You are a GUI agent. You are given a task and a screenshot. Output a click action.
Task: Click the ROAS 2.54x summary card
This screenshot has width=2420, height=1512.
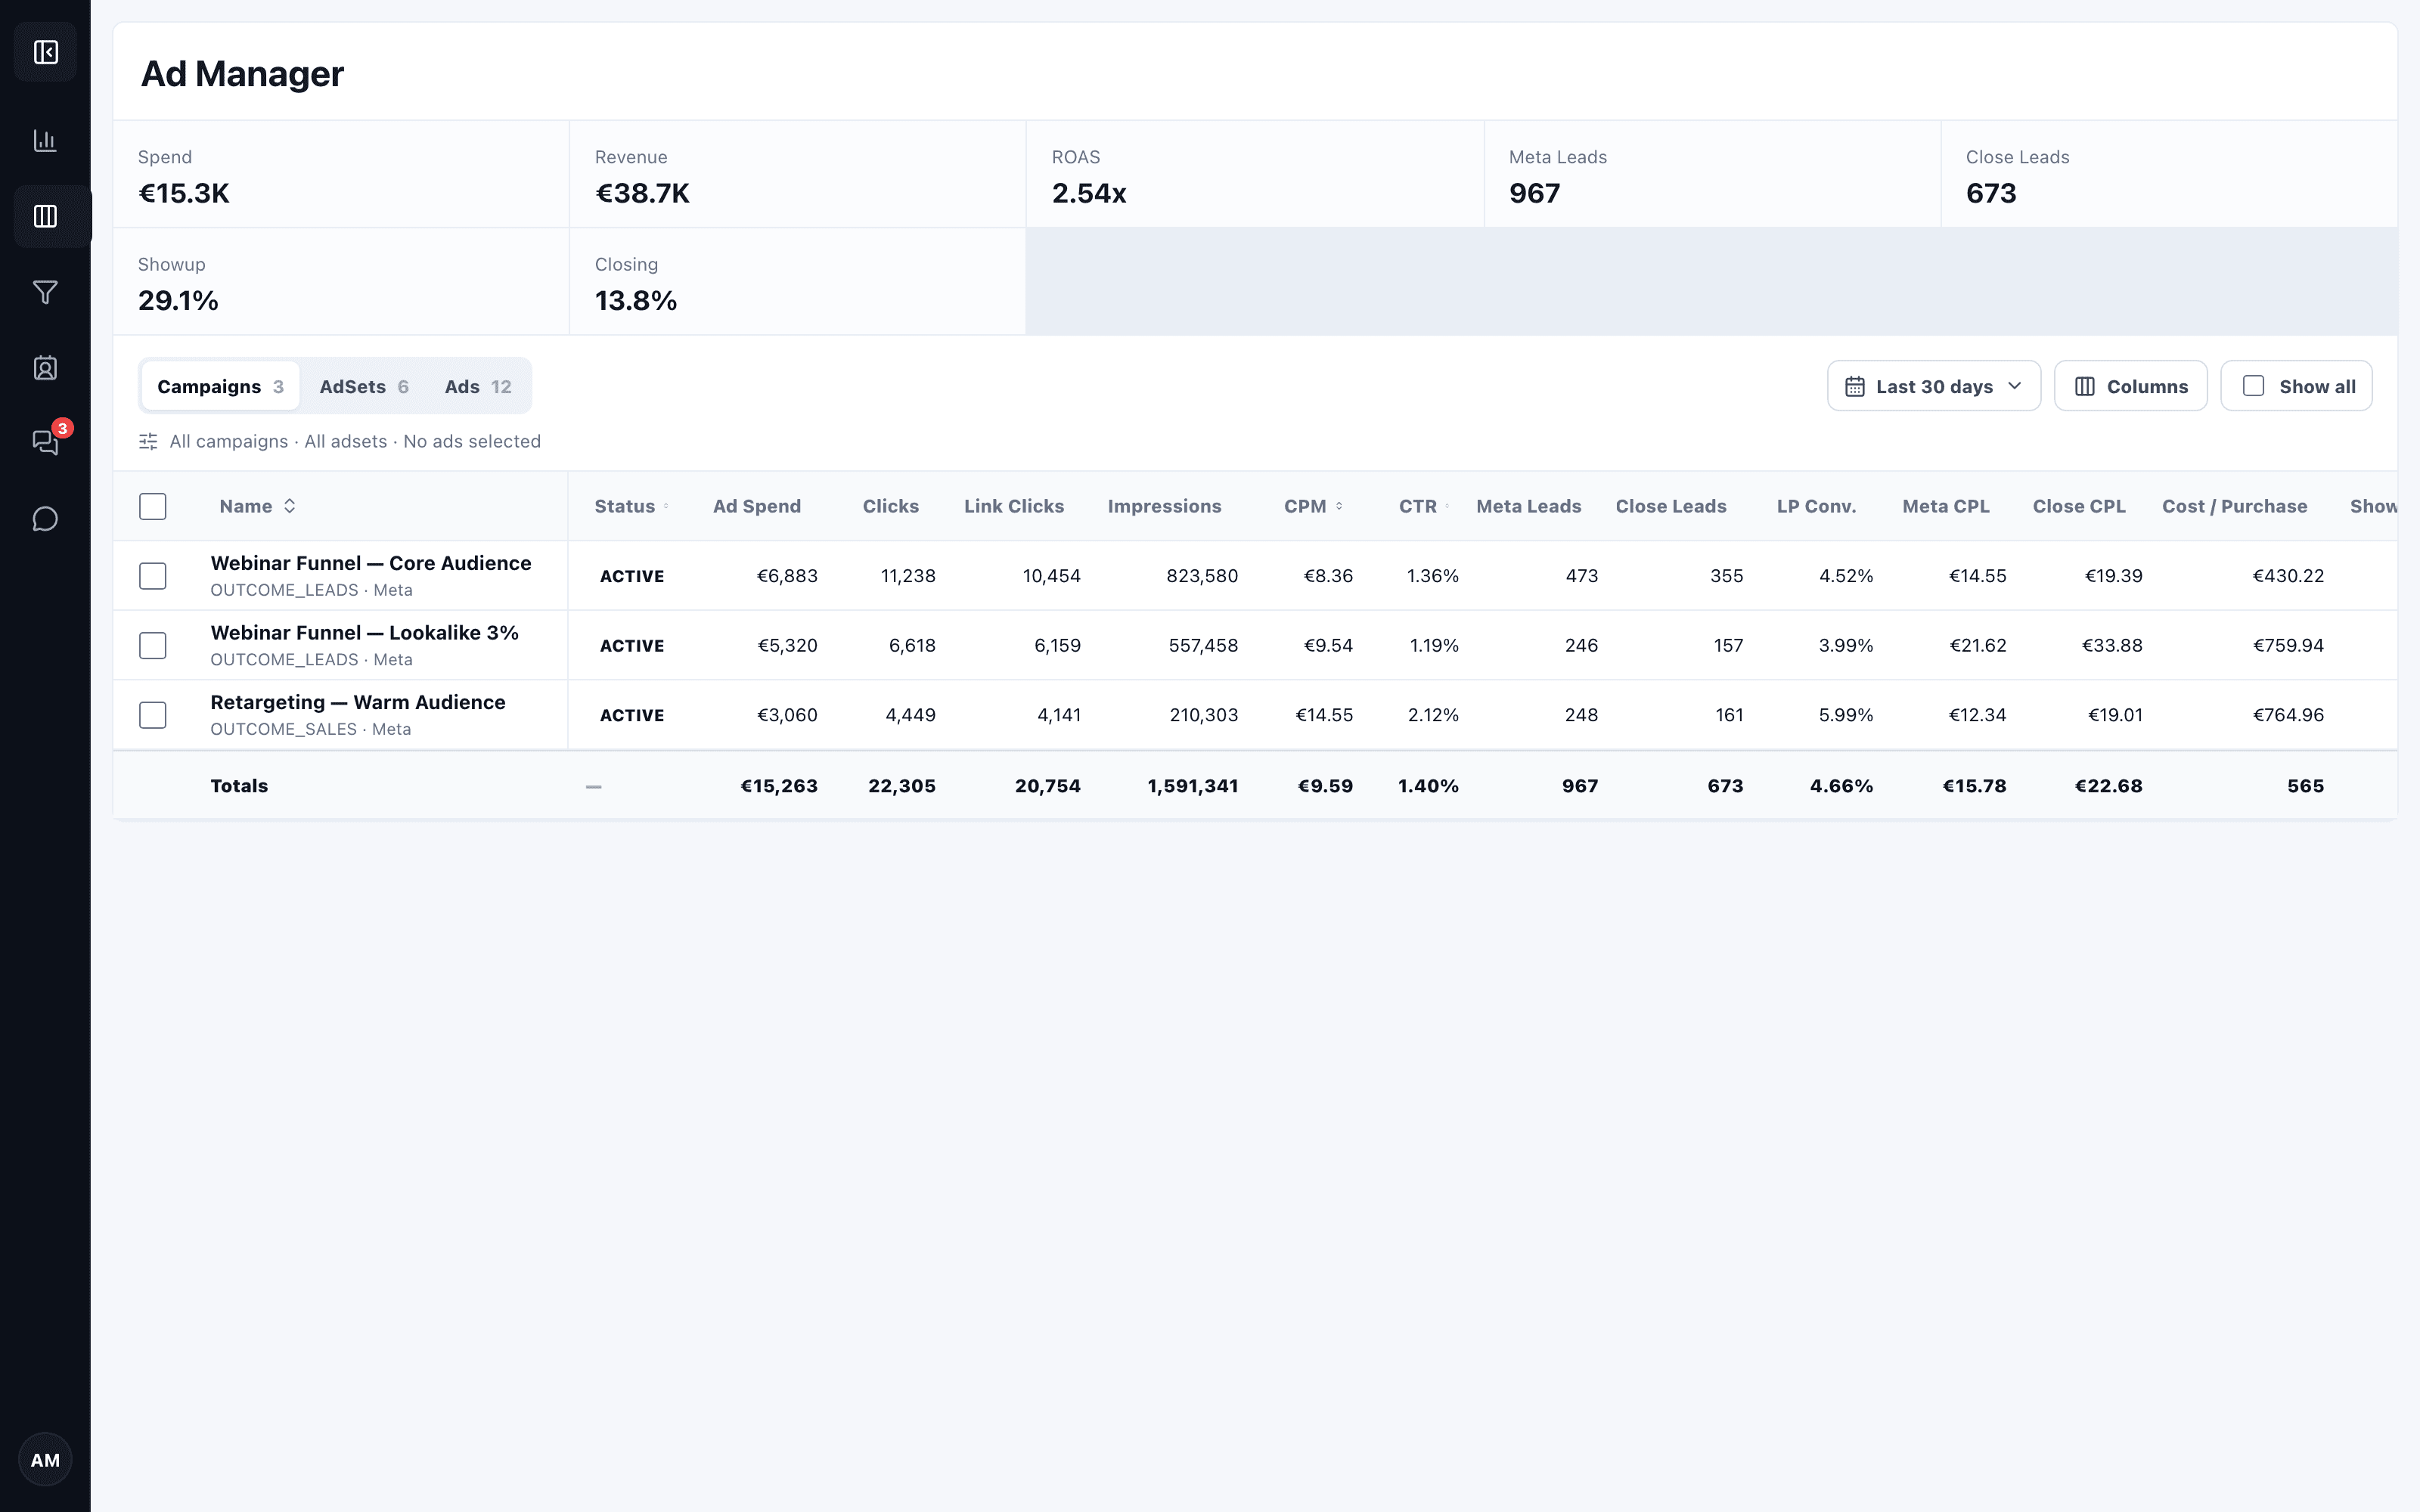tap(1255, 174)
